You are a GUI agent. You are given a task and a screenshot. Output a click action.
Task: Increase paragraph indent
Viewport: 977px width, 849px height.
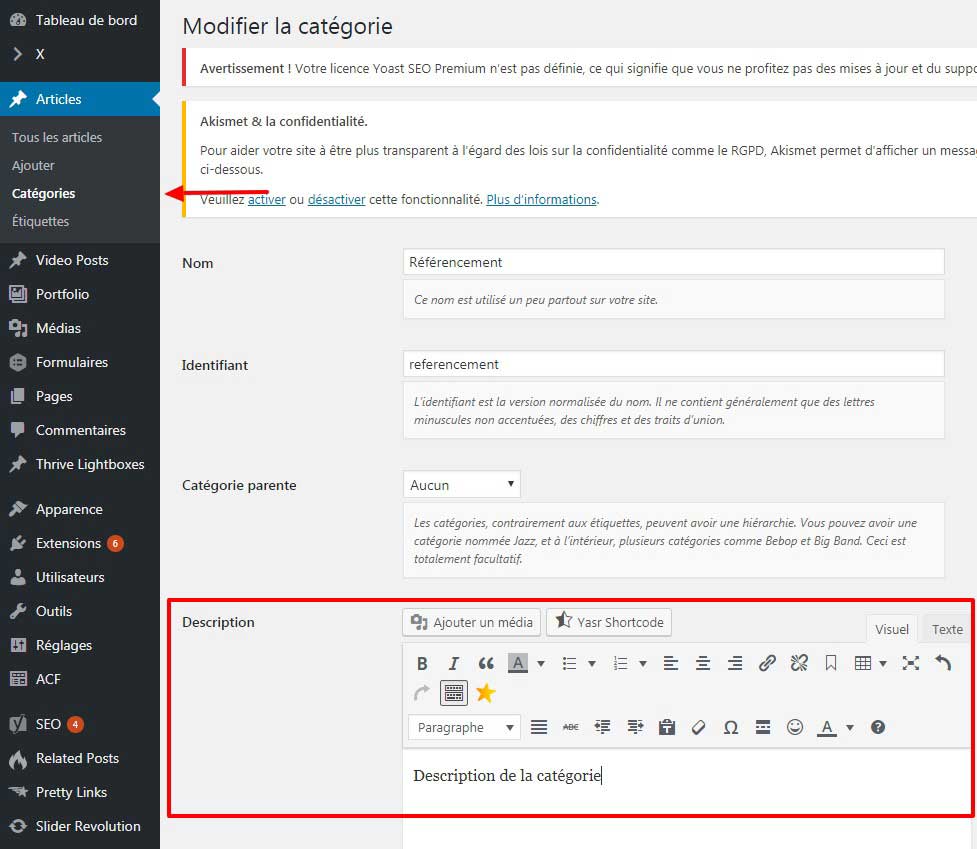coord(635,727)
